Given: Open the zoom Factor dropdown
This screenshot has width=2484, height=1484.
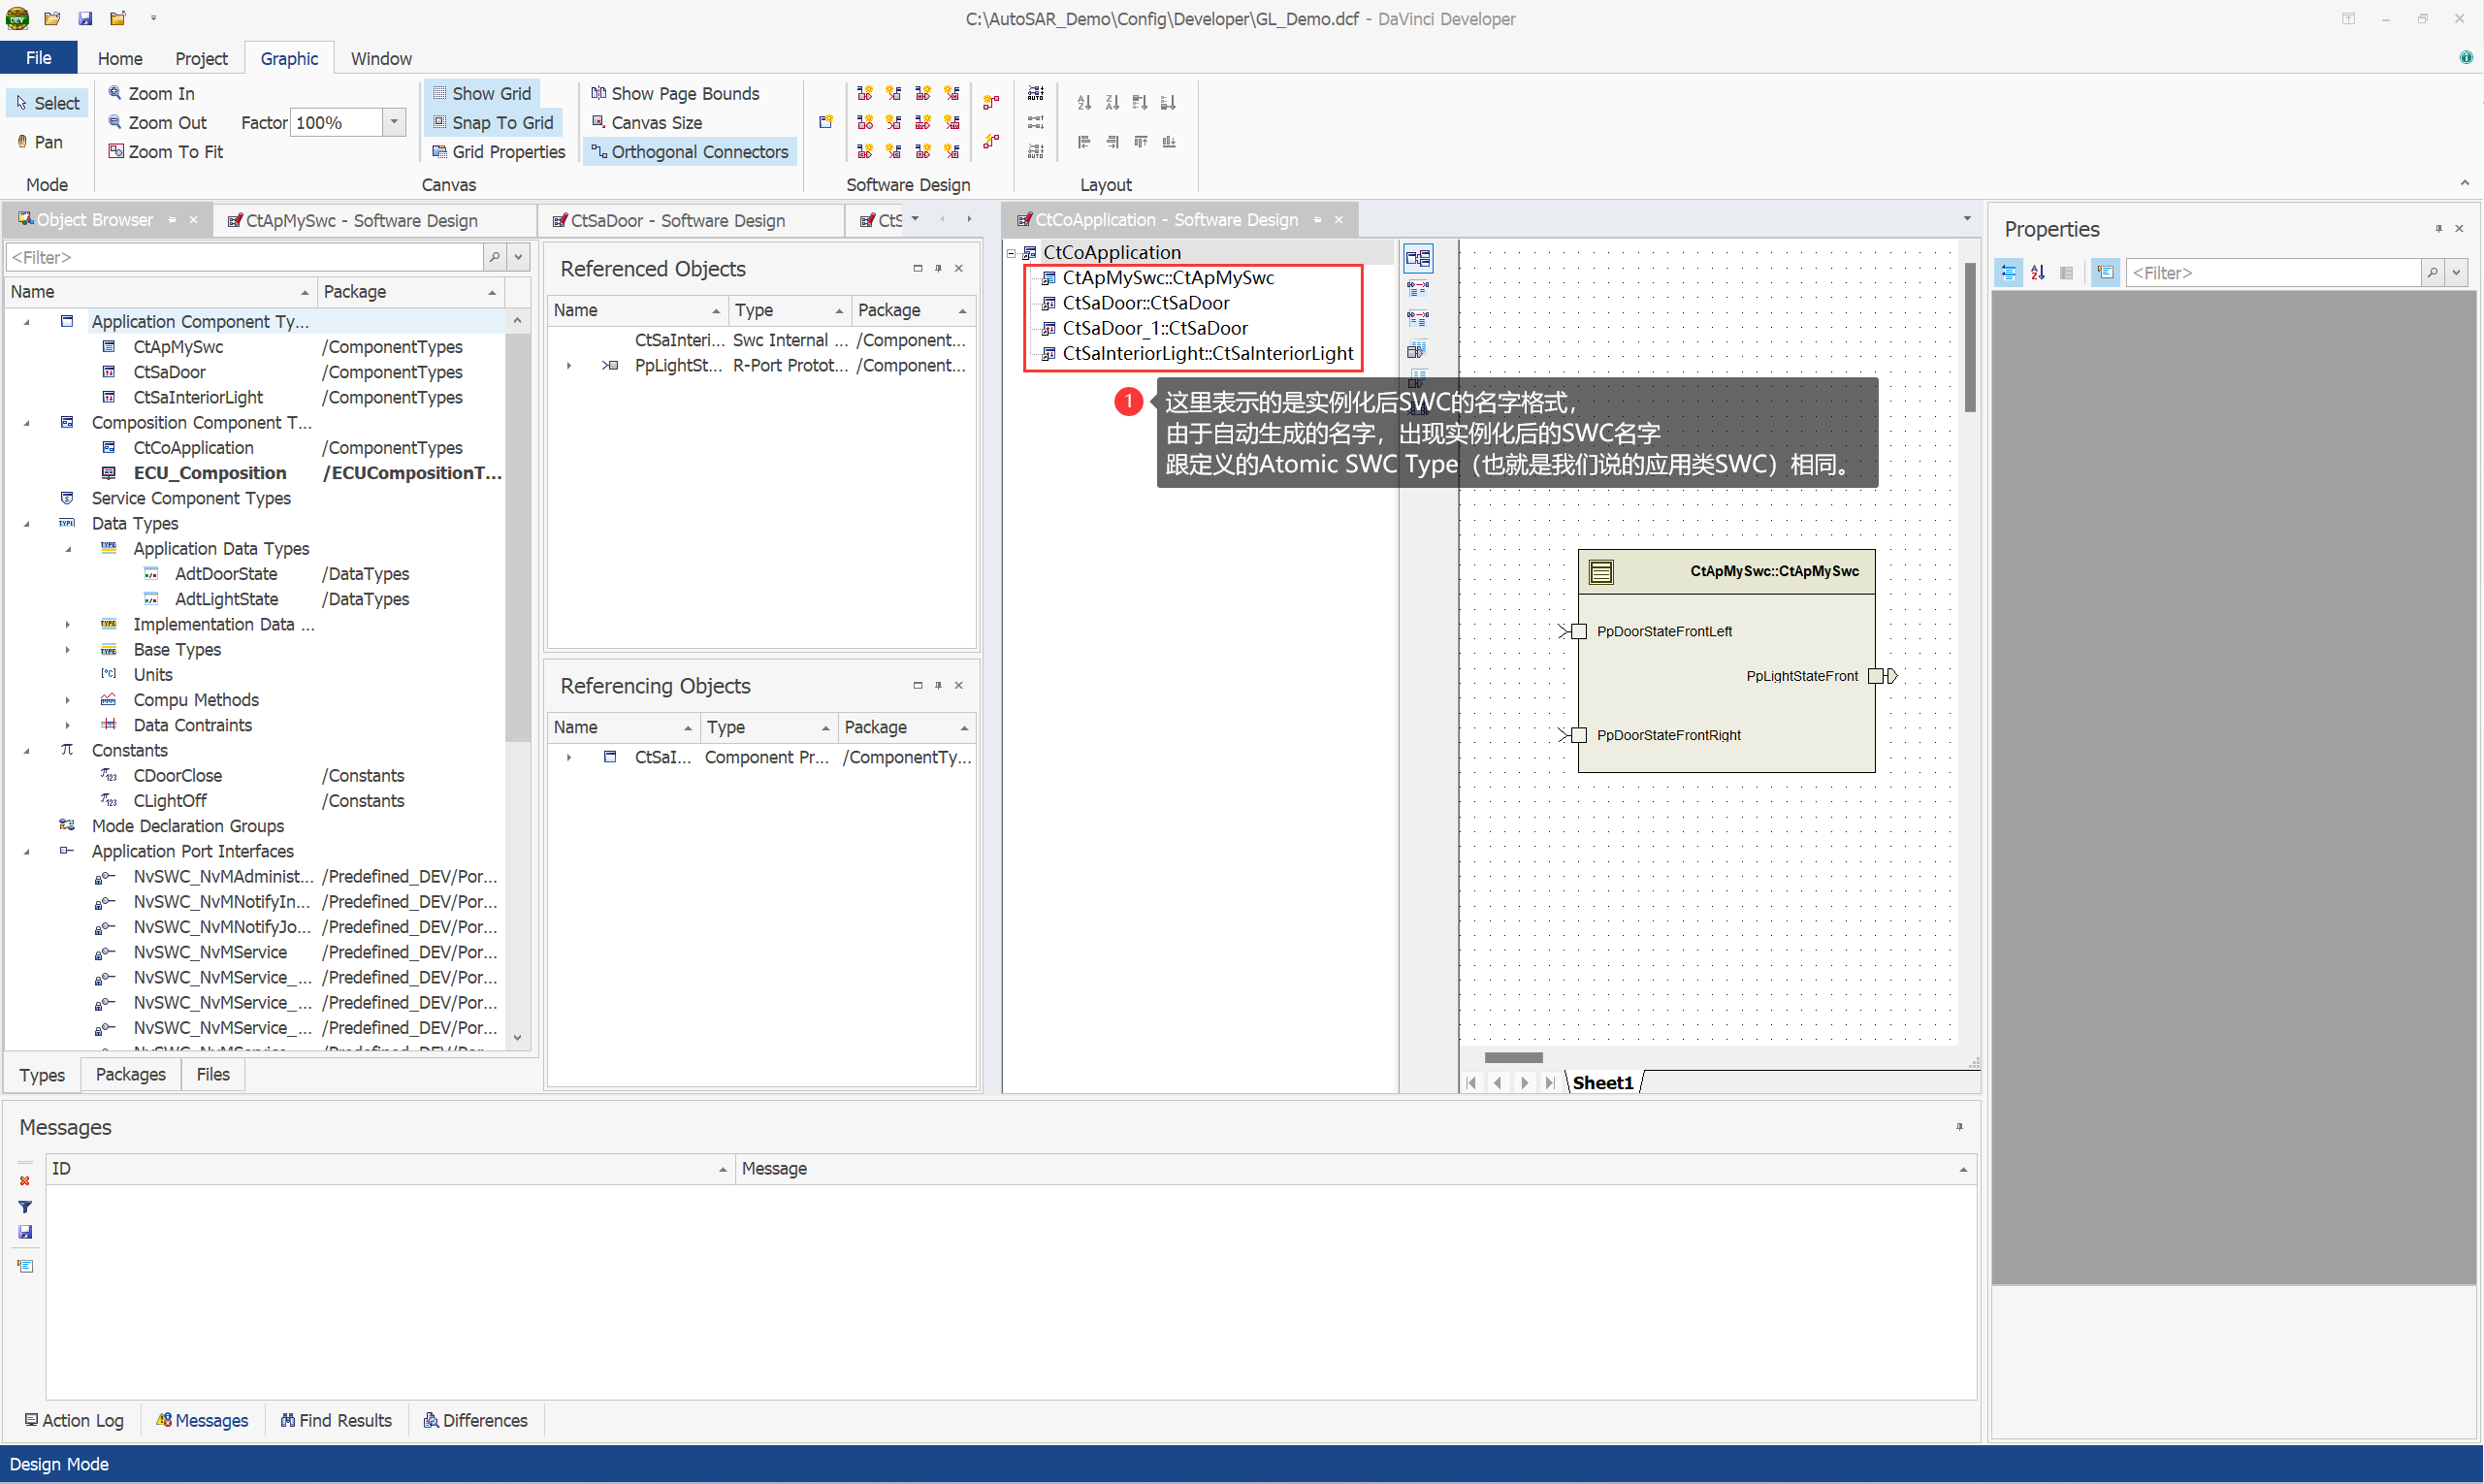Looking at the screenshot, I should pyautogui.click(x=394, y=122).
